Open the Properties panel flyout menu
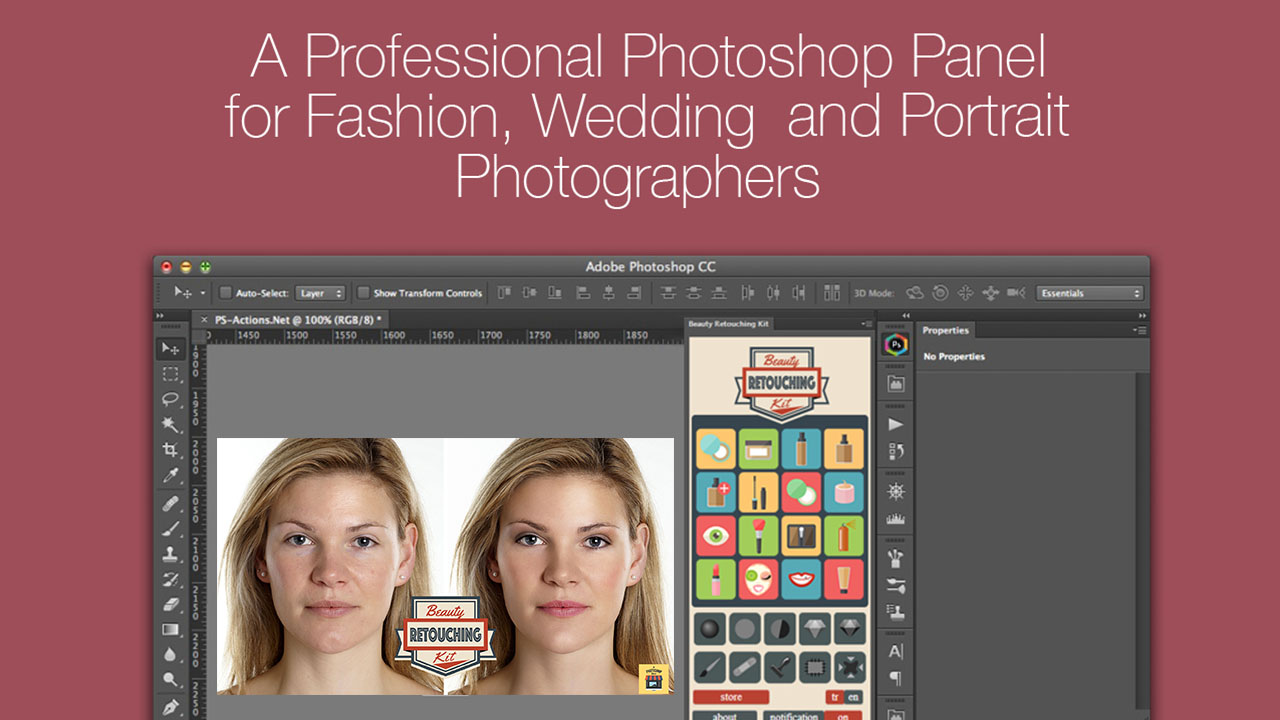This screenshot has height=720, width=1280. point(1139,330)
